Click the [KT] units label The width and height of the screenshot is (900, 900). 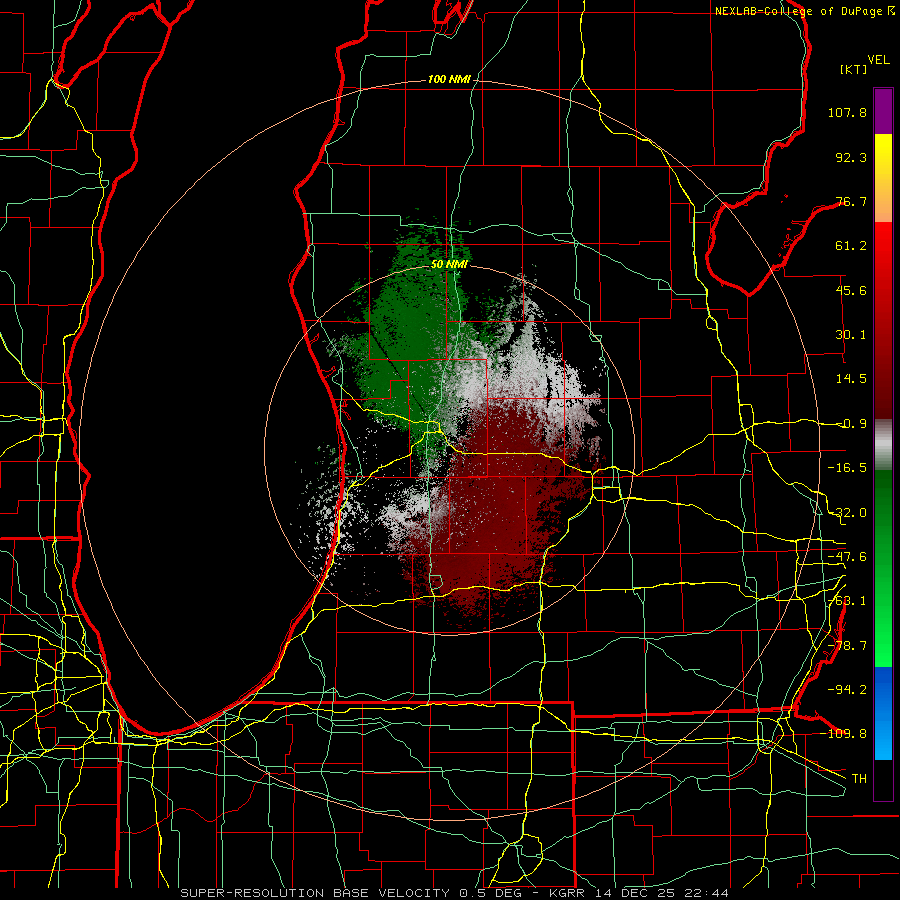[x=853, y=69]
